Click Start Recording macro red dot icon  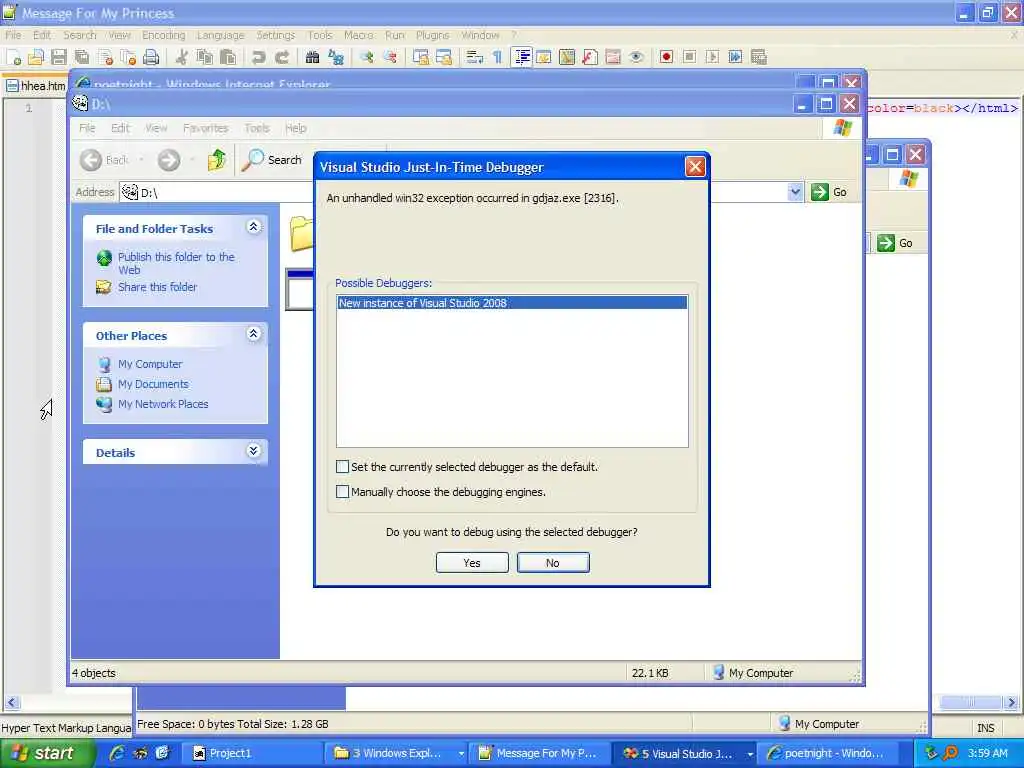pyautogui.click(x=666, y=57)
